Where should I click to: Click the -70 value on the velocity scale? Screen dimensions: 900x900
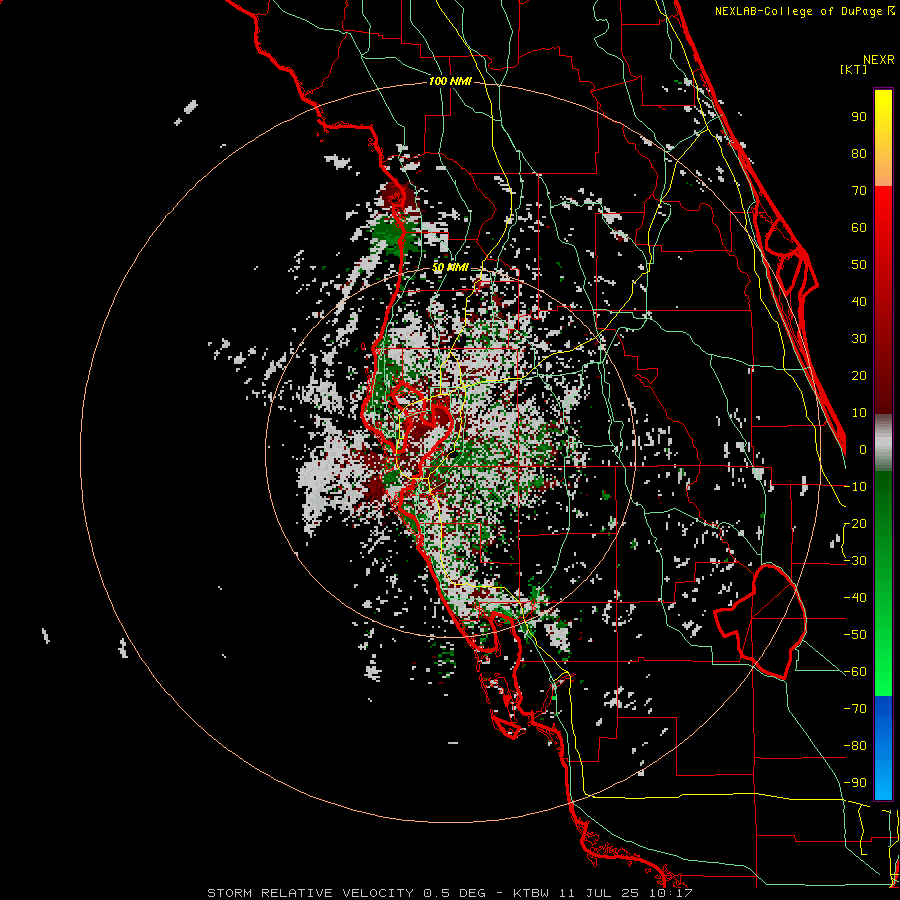855,709
